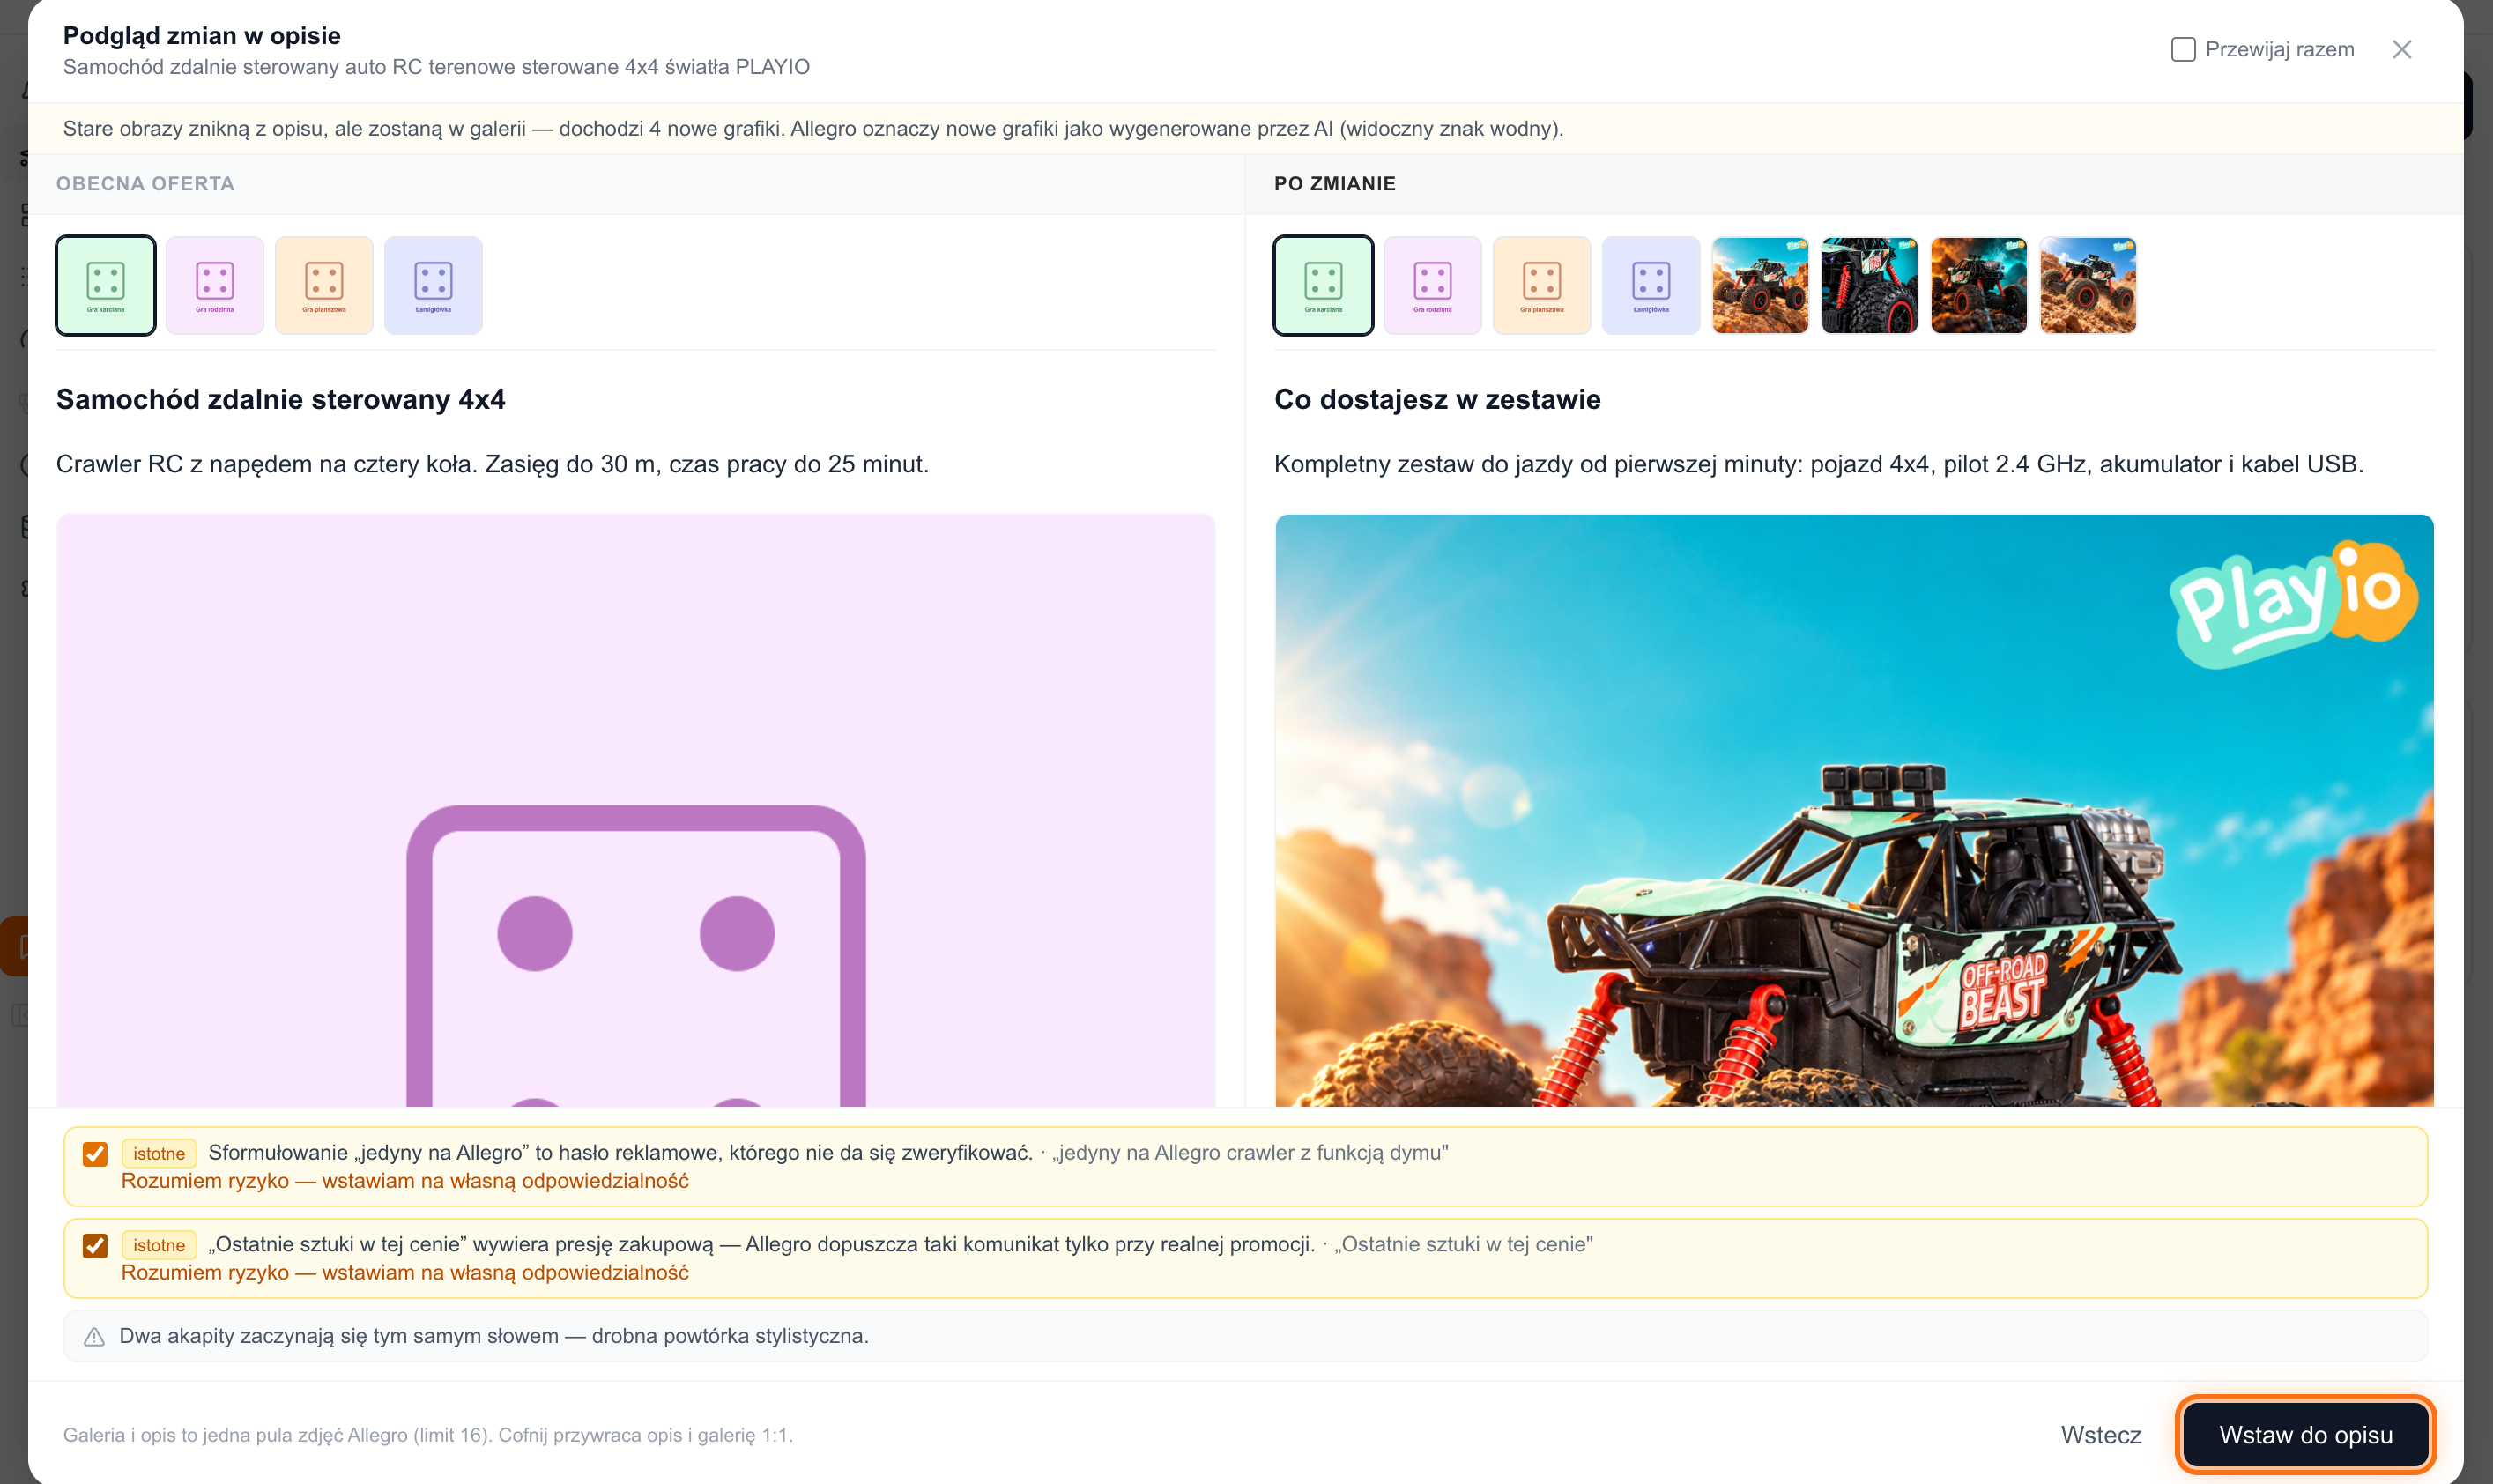This screenshot has height=1484, width=2493.
Task: Click the heading "Co dostajesz w zestawie"
Action: 1436,399
